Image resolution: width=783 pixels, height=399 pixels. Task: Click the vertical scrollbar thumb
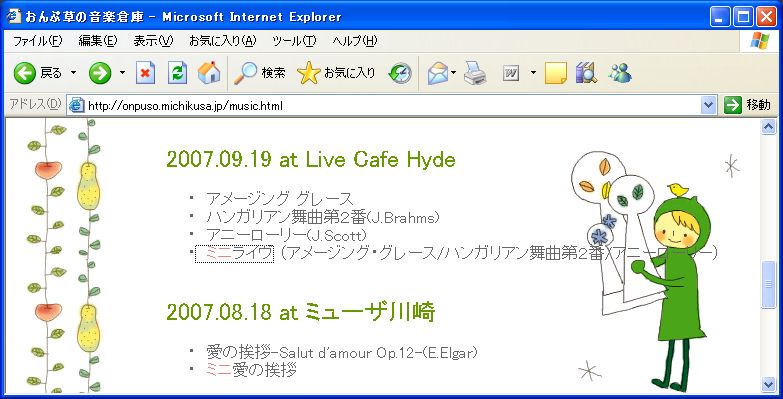769,285
